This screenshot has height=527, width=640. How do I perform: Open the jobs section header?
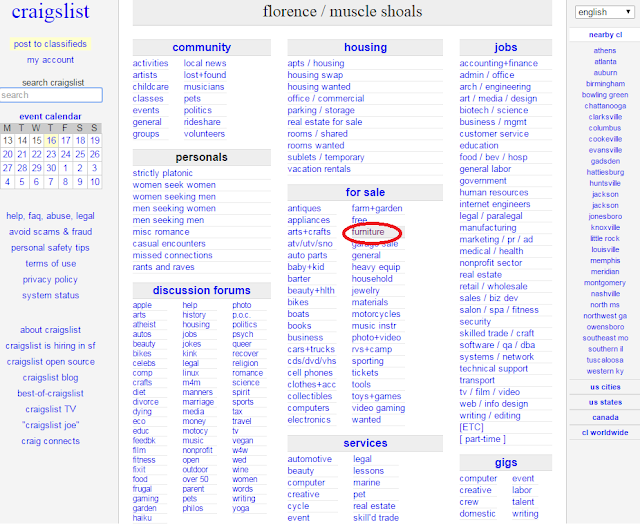506,47
